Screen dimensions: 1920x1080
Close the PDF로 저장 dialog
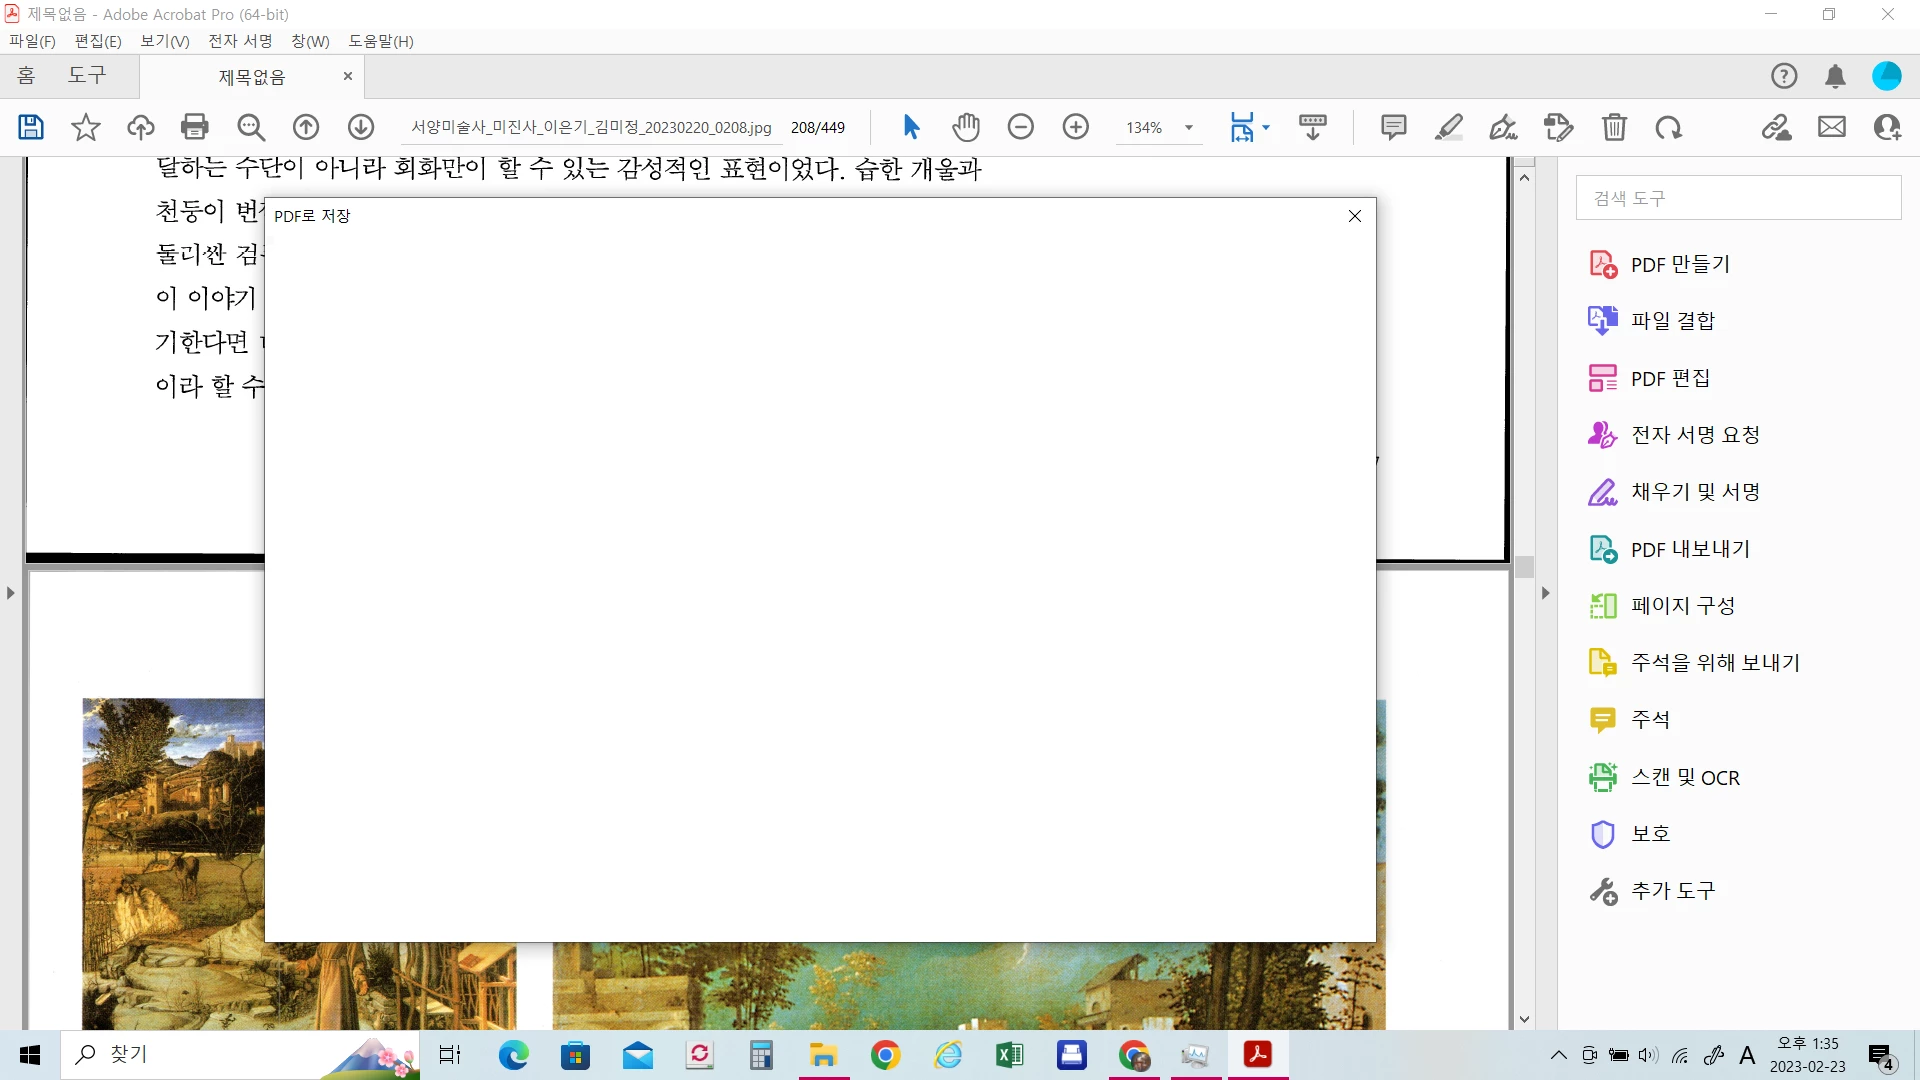click(x=1355, y=216)
